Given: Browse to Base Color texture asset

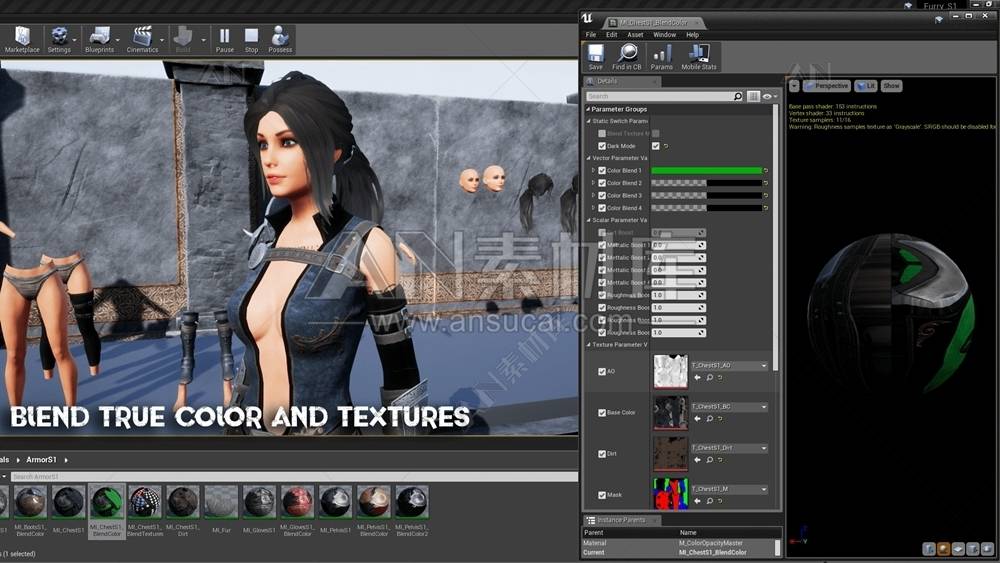Looking at the screenshot, I should [x=709, y=419].
